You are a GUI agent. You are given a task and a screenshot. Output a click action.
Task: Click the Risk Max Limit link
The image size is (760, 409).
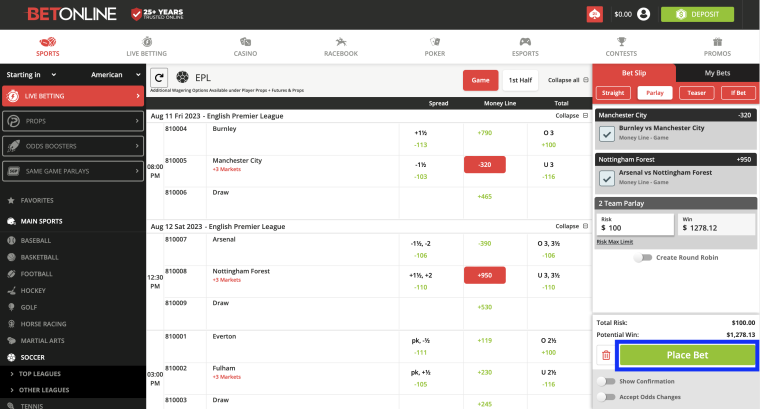615,242
